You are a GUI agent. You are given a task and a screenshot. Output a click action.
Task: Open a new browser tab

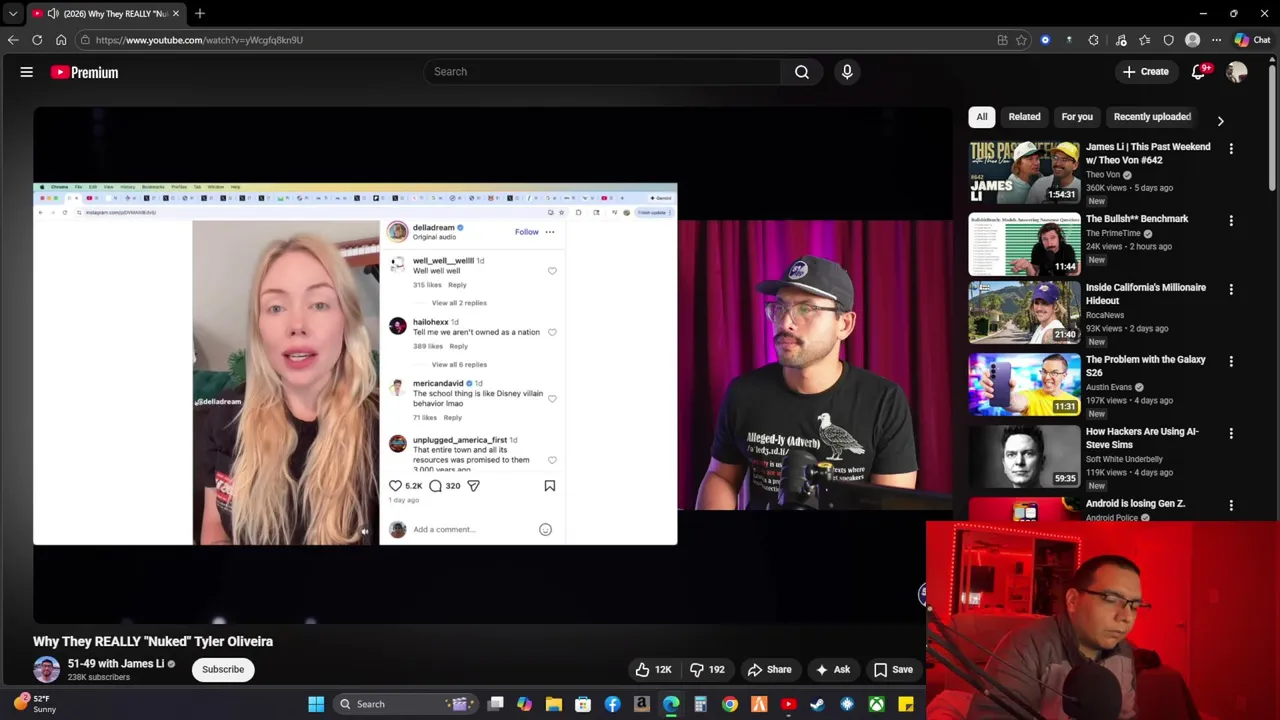point(200,14)
